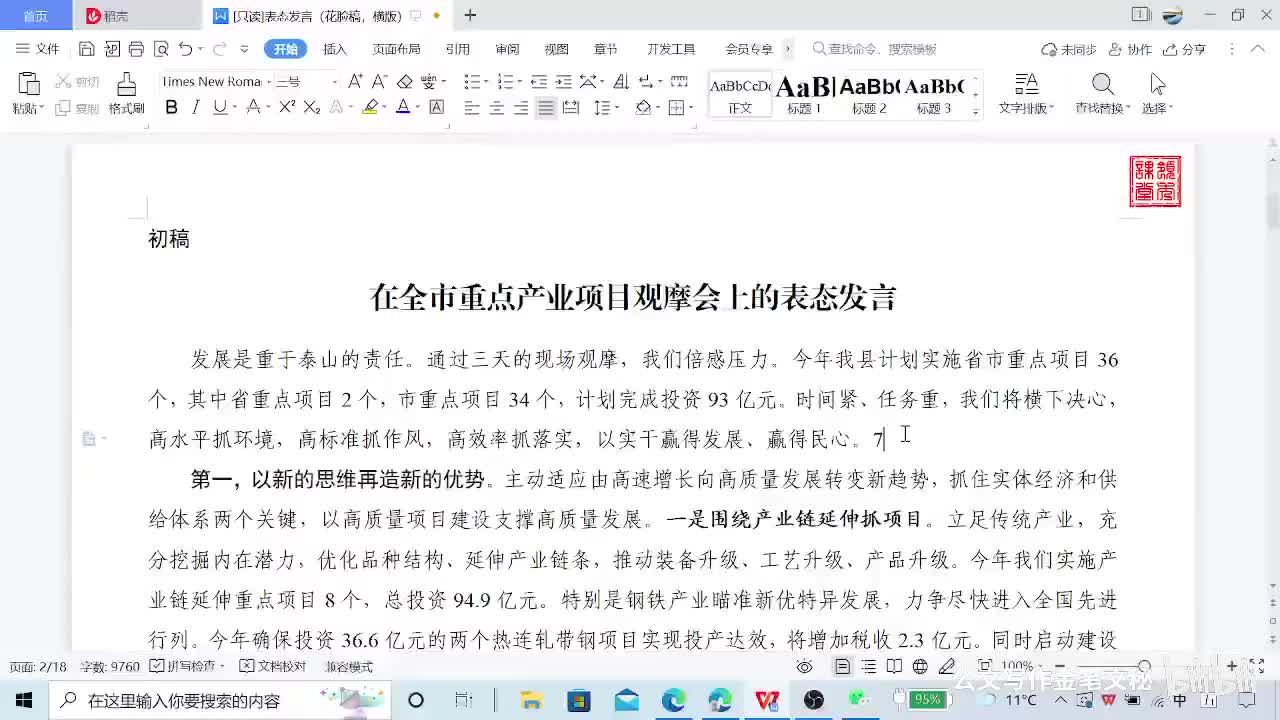This screenshot has height=720, width=1280.
Task: Click distributed alignment icon
Action: click(x=570, y=108)
